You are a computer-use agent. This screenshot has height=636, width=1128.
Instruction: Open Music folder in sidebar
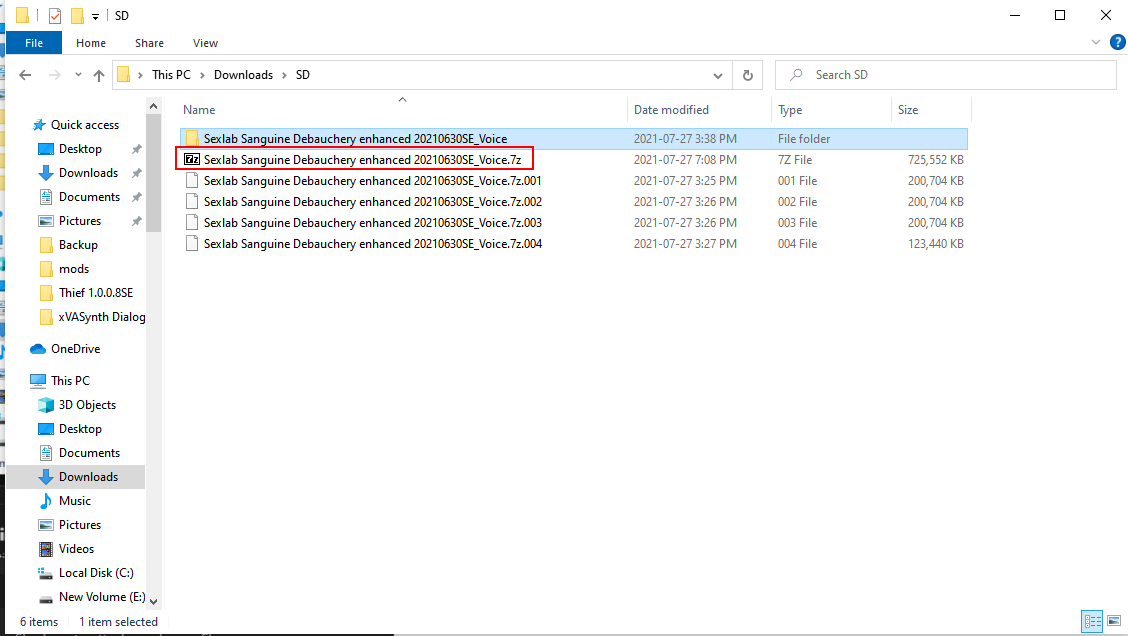coord(75,501)
